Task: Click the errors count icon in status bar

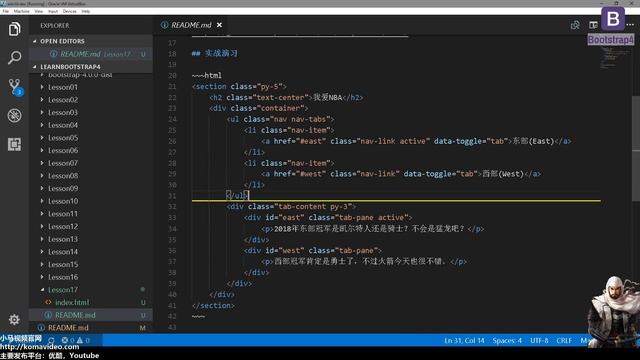Action: point(67,340)
